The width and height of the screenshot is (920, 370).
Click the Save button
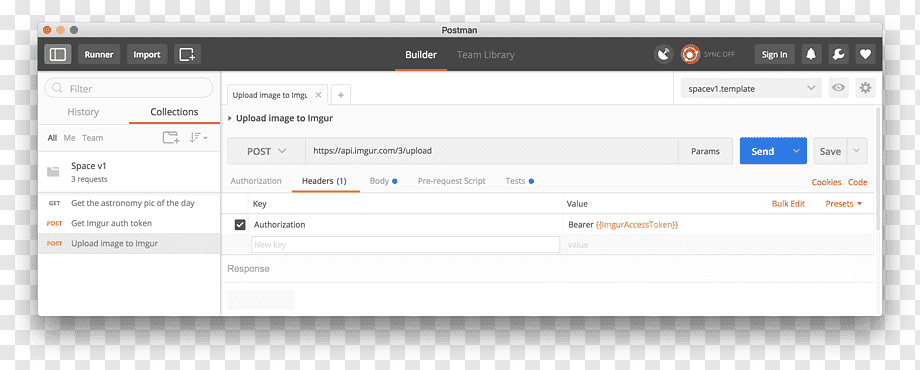[830, 151]
